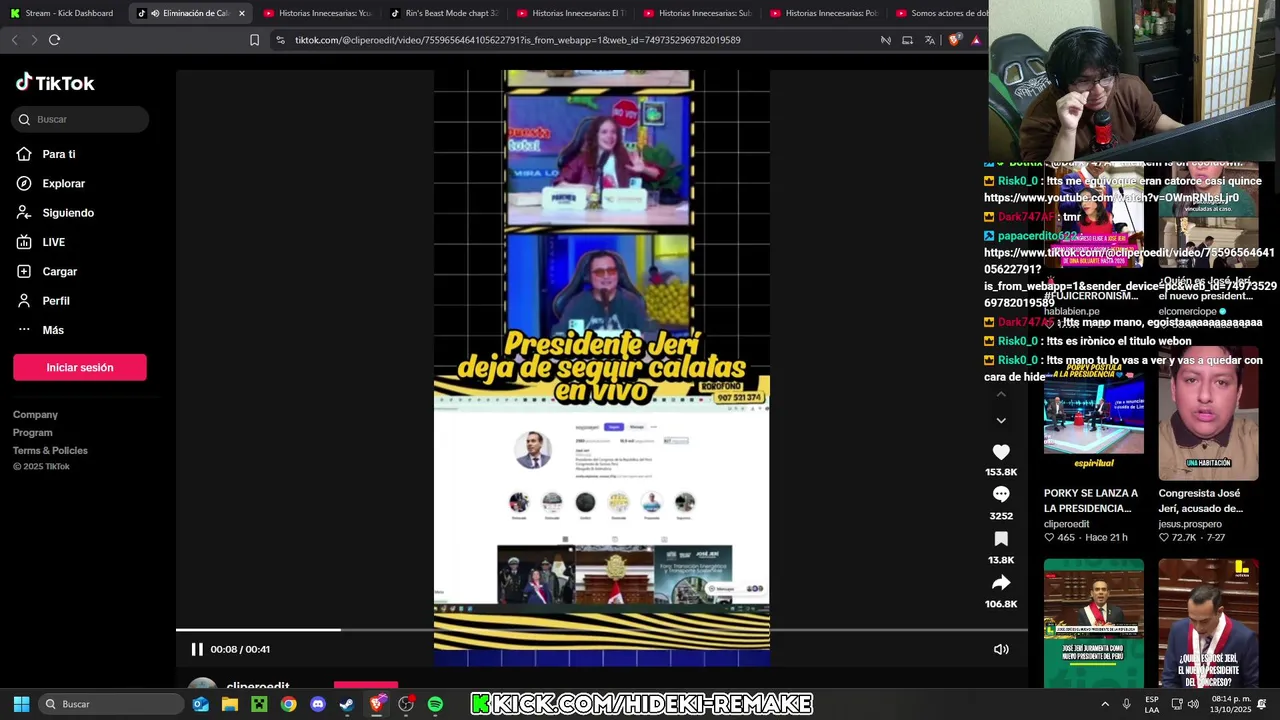Open site settings icon left of the URL

(x=280, y=40)
